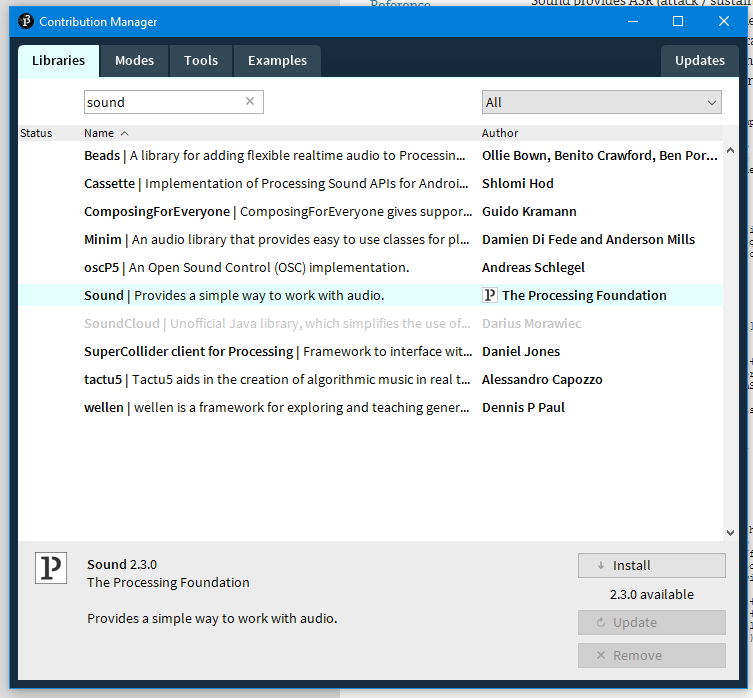This screenshot has height=698, width=753.
Task: Sort the list by the Author column header
Action: tap(500, 133)
